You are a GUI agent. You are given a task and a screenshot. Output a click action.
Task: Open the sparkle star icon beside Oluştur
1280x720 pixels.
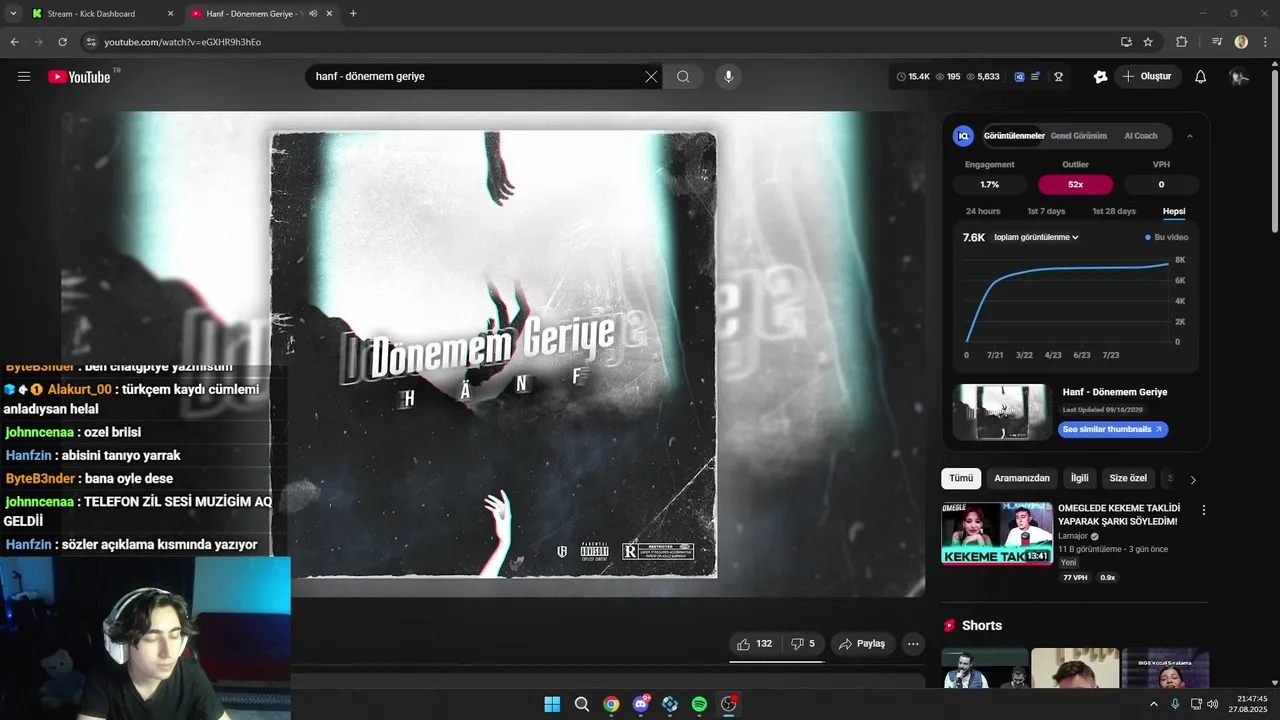(x=1100, y=77)
